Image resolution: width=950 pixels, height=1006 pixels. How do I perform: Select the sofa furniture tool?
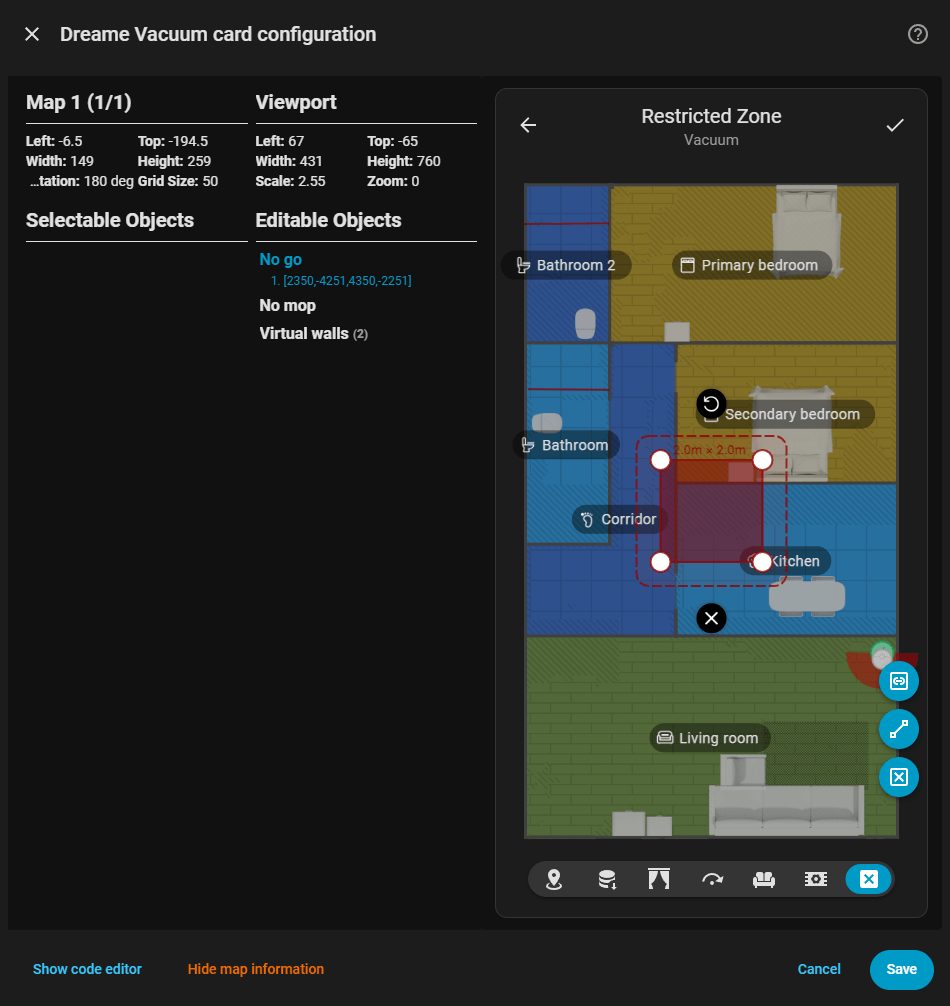pyautogui.click(x=763, y=879)
